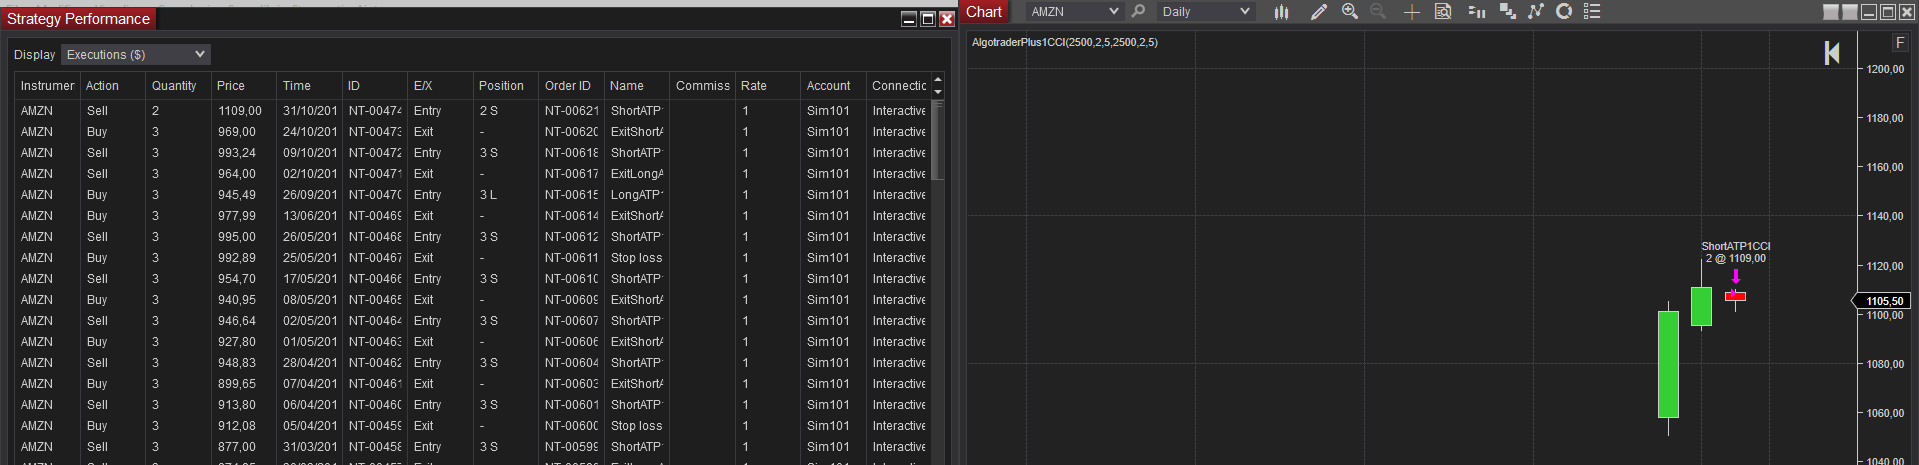Open the AMZN instrument dropdown
This screenshot has width=1919, height=465.
(1074, 11)
